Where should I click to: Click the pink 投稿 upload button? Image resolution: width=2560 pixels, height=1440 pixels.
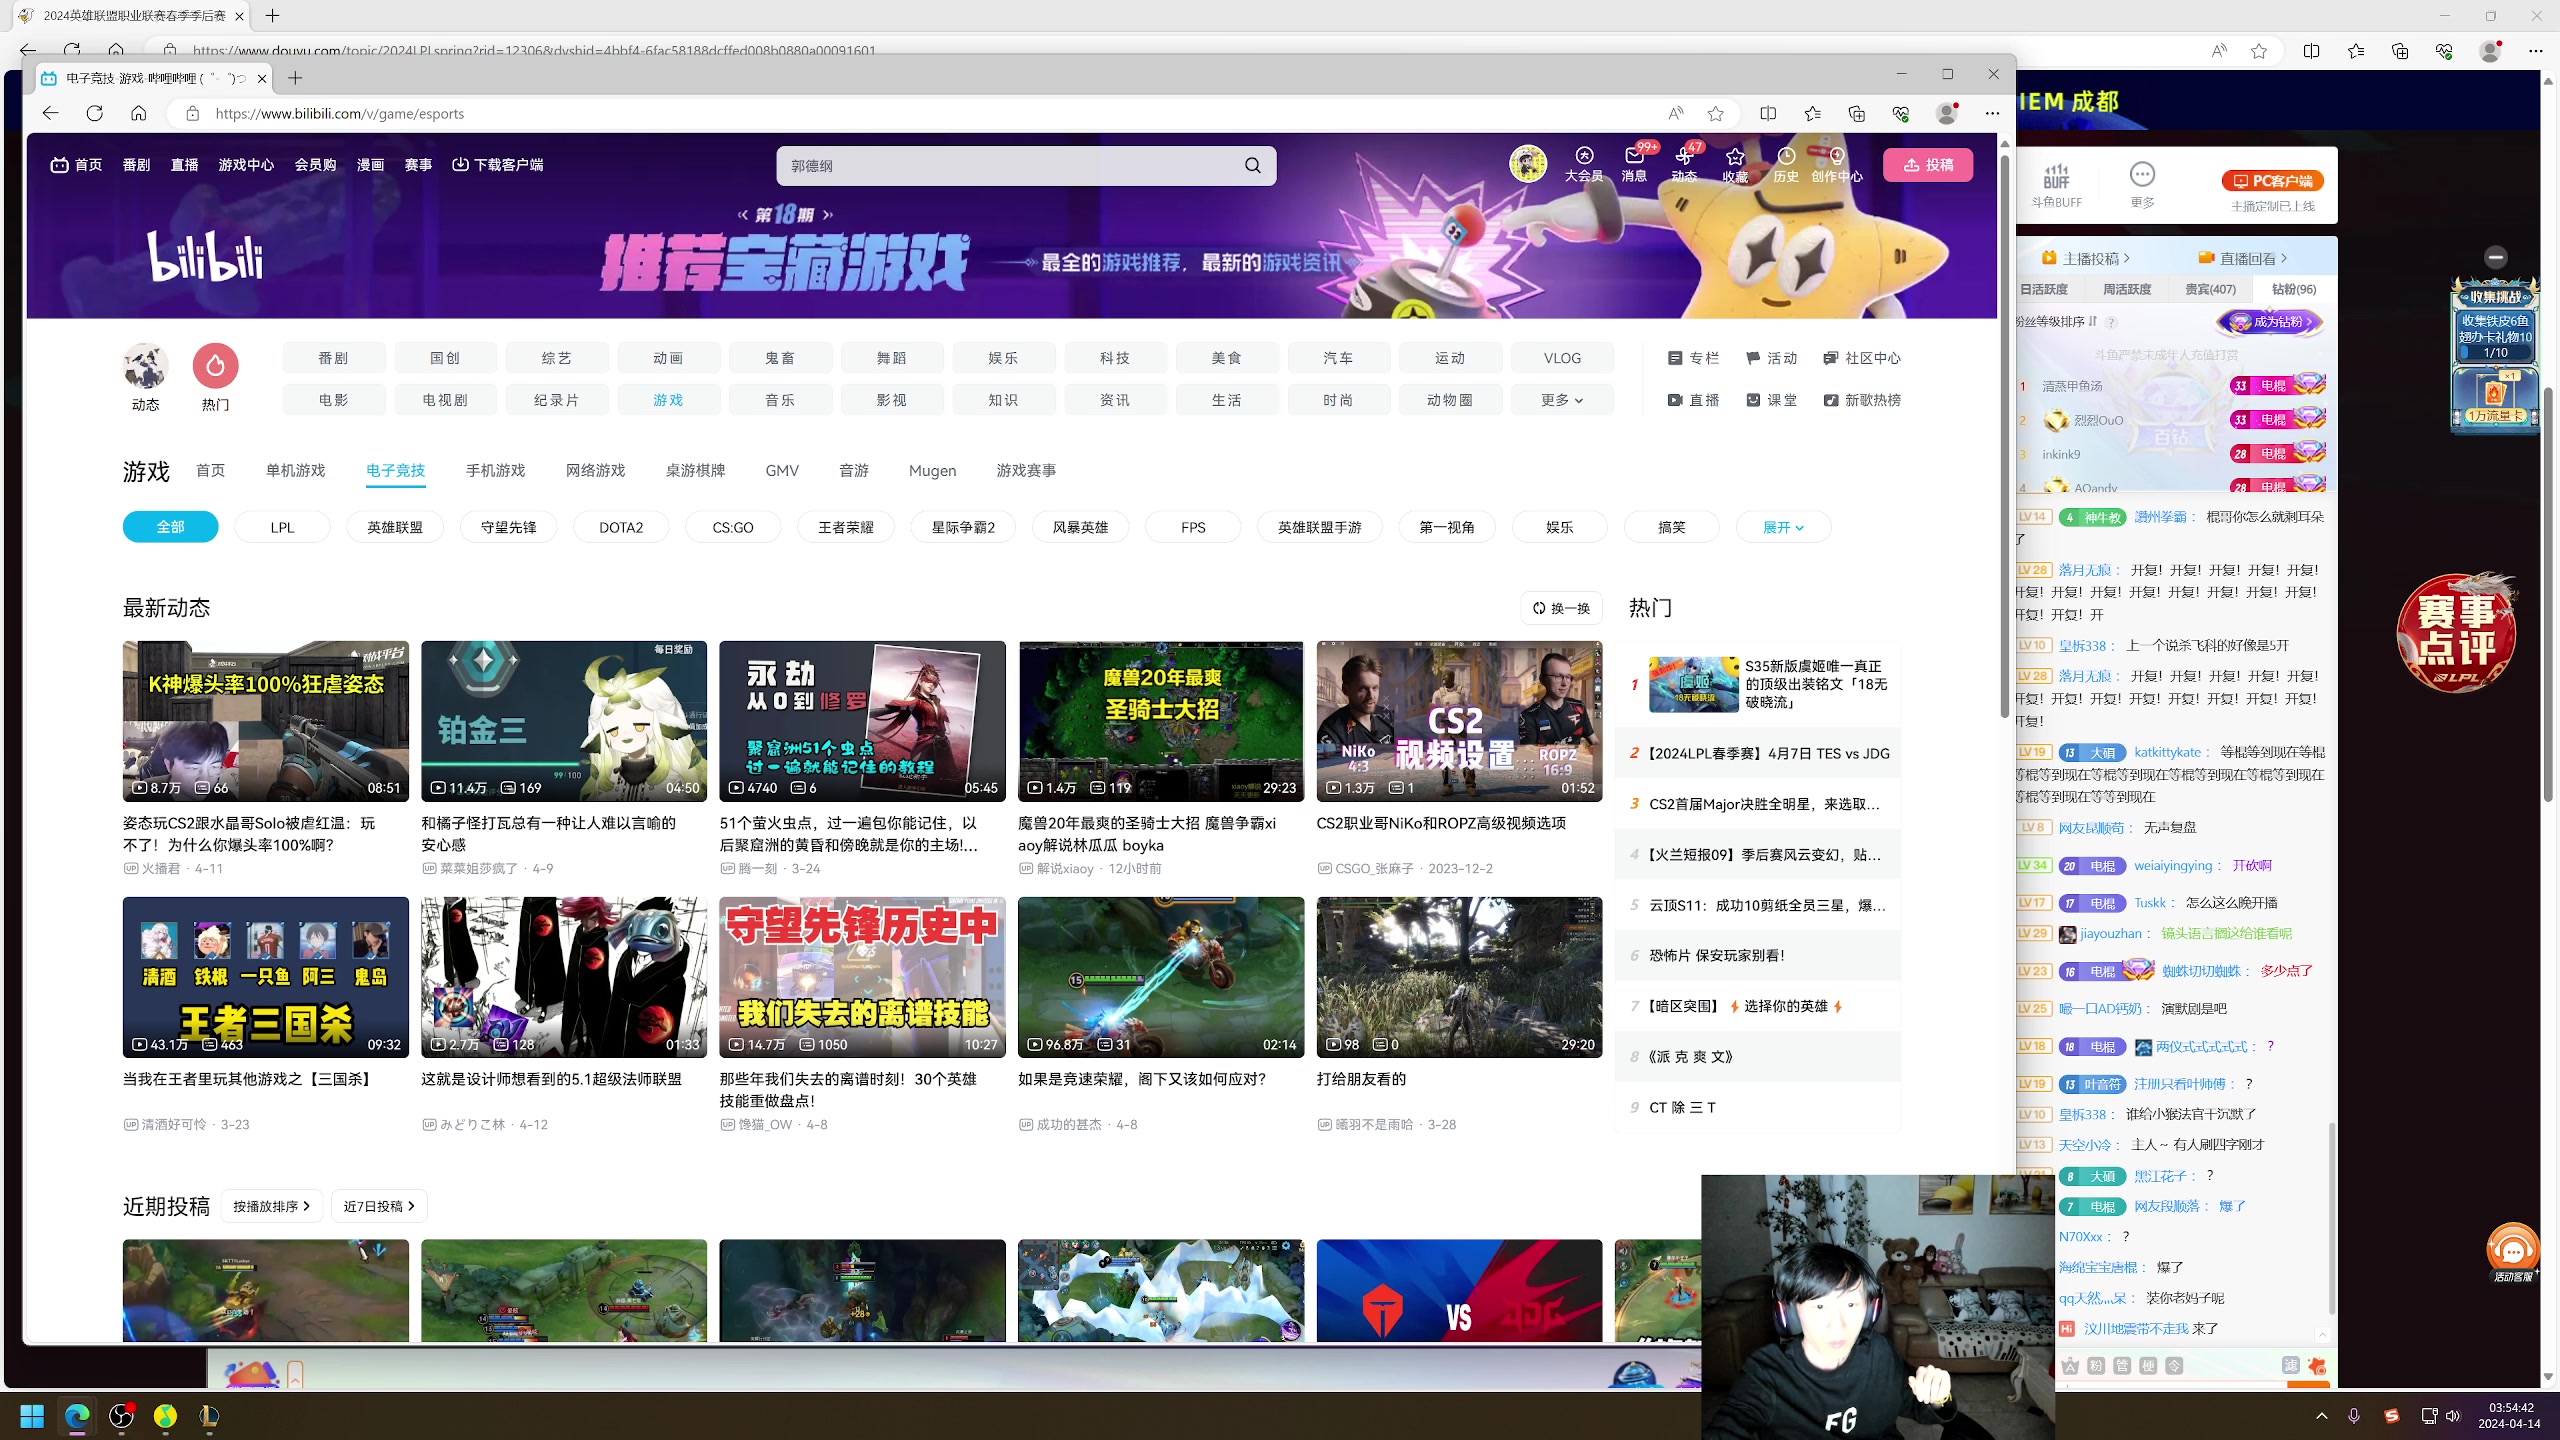(x=1928, y=165)
